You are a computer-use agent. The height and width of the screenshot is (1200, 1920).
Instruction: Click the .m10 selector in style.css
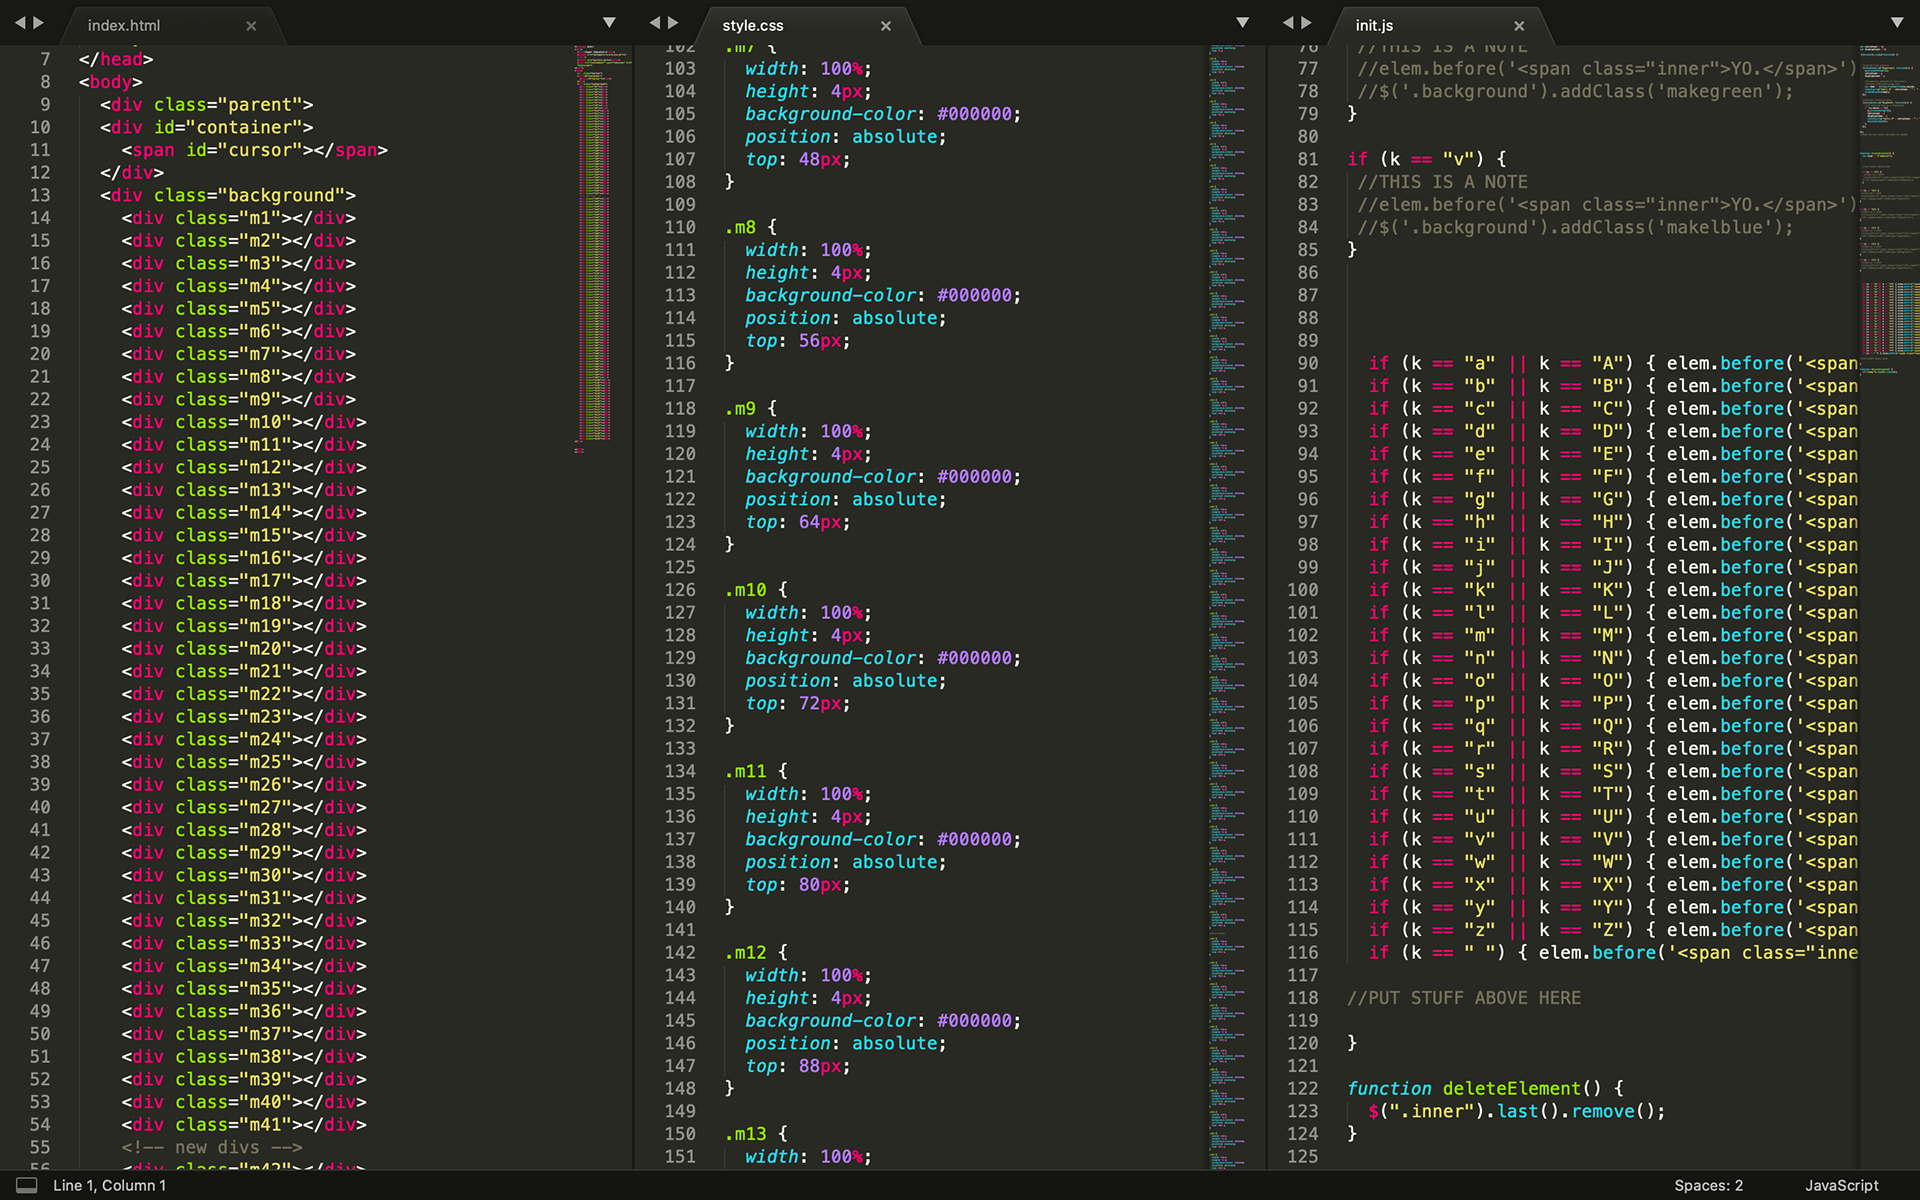[745, 590]
